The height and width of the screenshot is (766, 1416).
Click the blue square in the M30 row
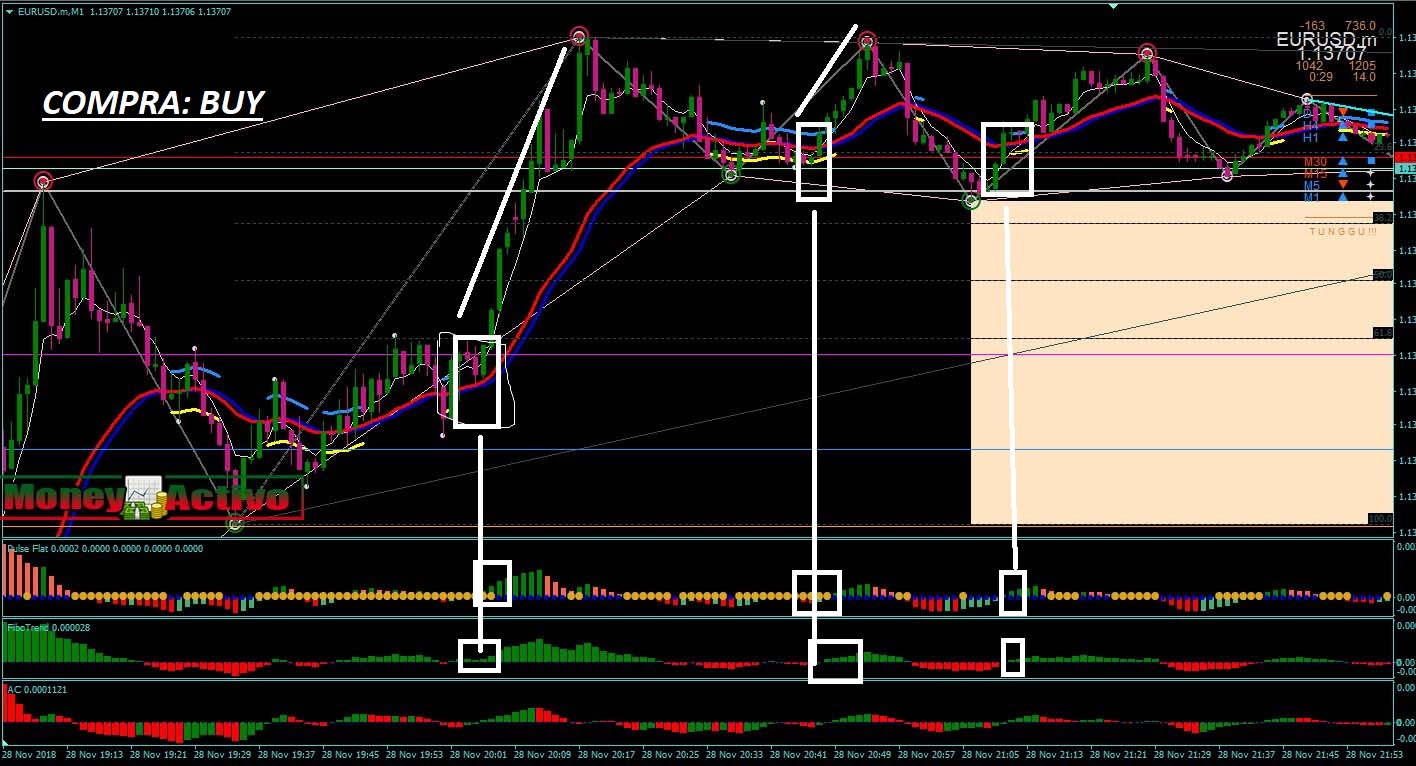[x=1371, y=161]
